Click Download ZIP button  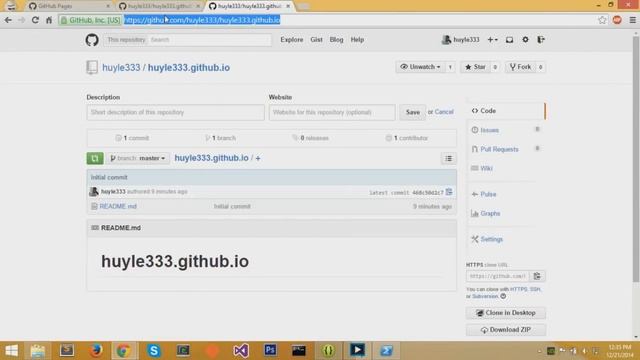(x=506, y=330)
